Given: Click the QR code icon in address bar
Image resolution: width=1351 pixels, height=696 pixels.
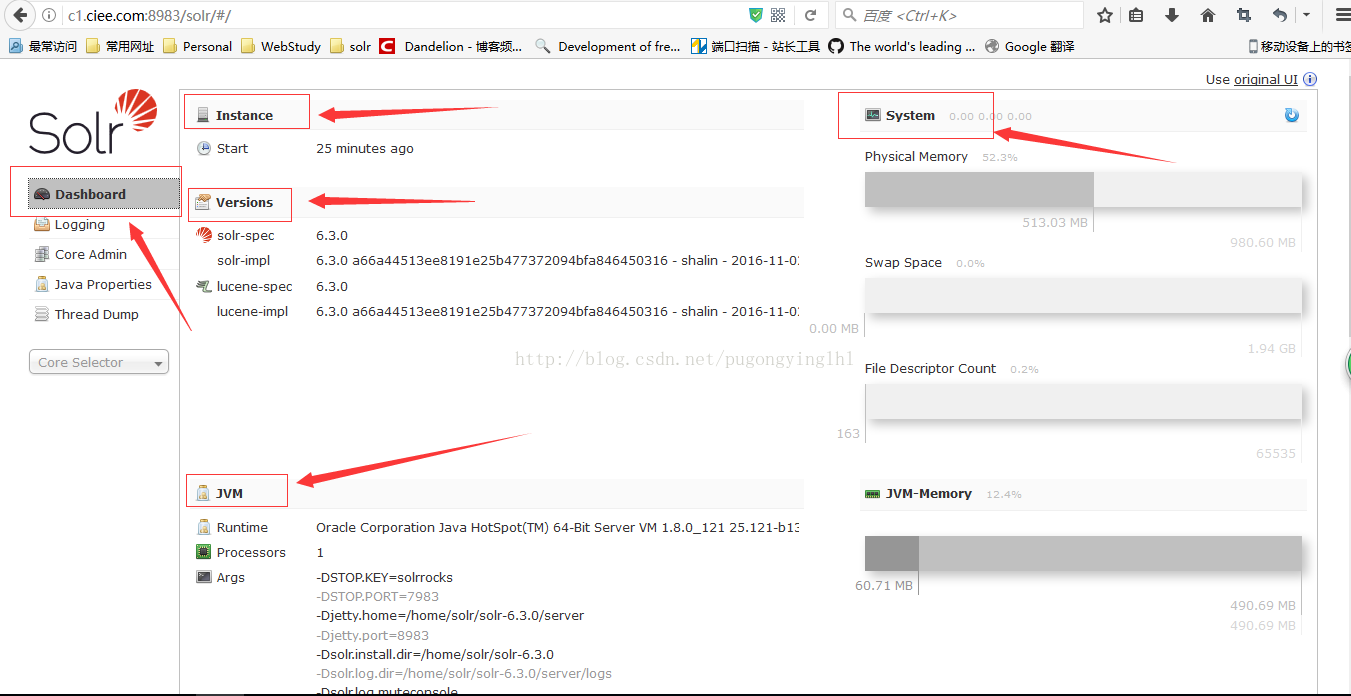Looking at the screenshot, I should point(779,15).
